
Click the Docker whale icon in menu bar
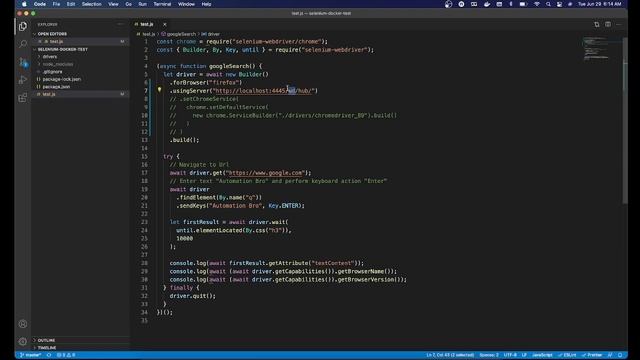[x=487, y=4]
